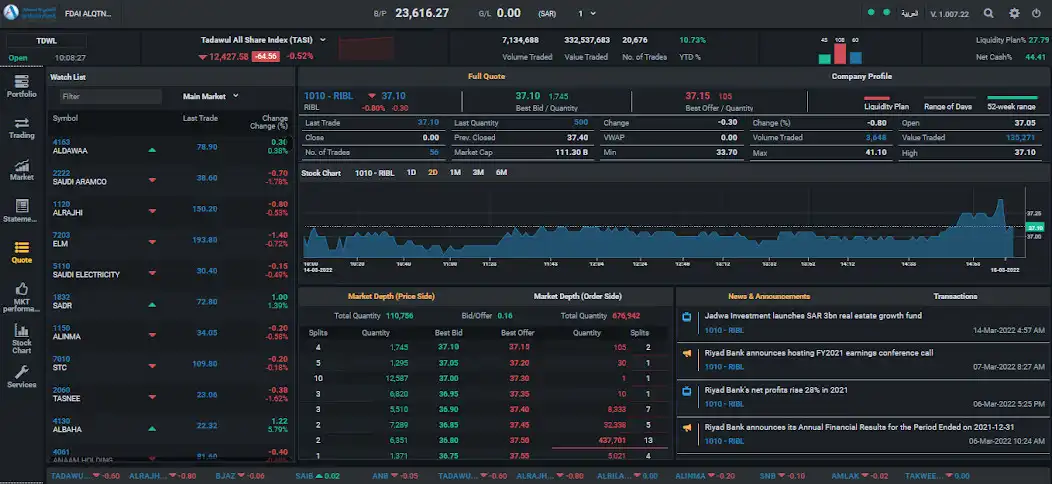The image size is (1052, 484).
Task: Switch language to Arabic
Action: pos(909,13)
